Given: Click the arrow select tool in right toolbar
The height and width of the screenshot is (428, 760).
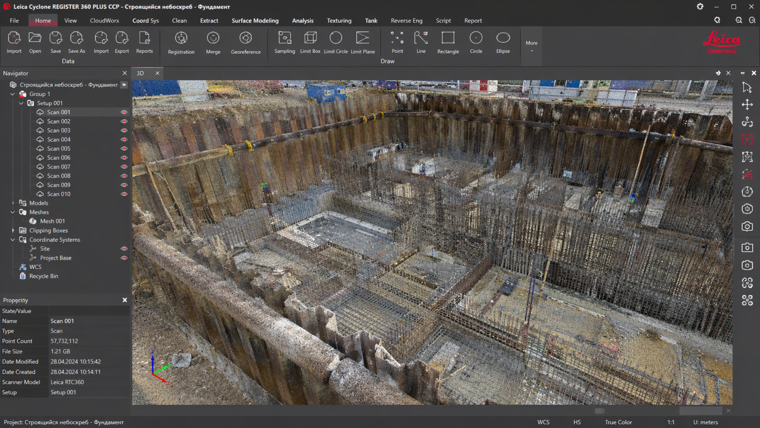Looking at the screenshot, I should tap(747, 87).
